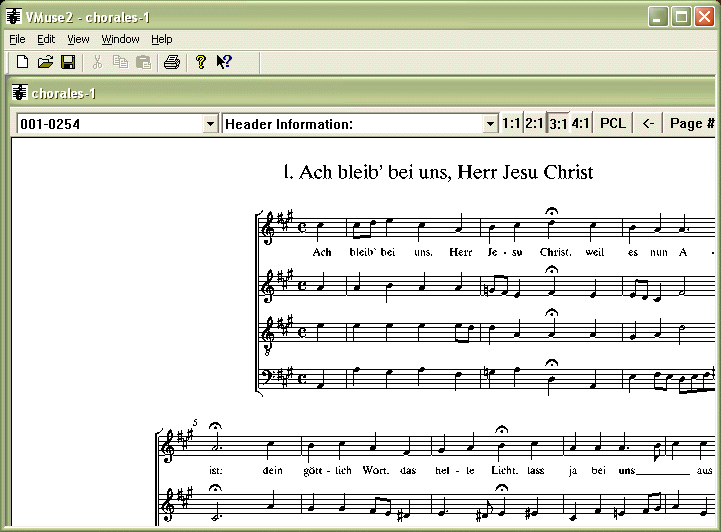Click the Page # button
This screenshot has height=532, width=721.
[x=691, y=123]
